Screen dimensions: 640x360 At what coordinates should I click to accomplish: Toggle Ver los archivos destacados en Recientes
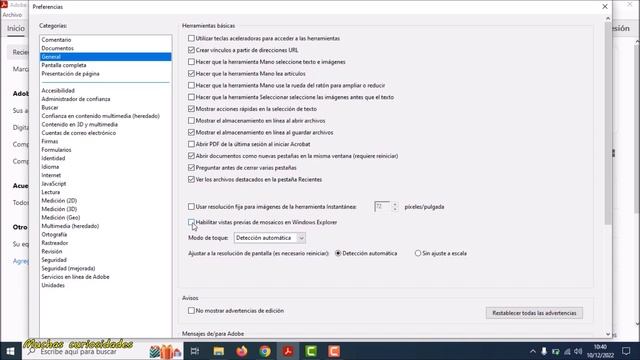pyautogui.click(x=191, y=180)
